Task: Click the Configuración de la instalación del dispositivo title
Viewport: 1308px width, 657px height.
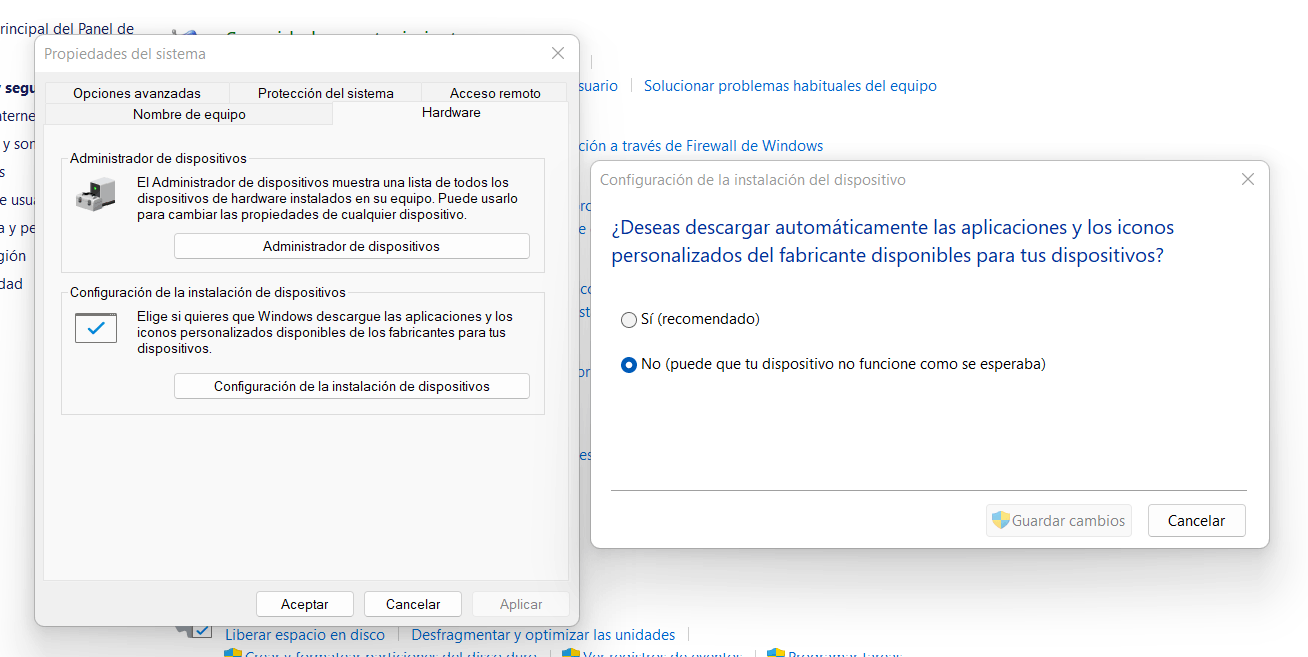Action: [752, 180]
